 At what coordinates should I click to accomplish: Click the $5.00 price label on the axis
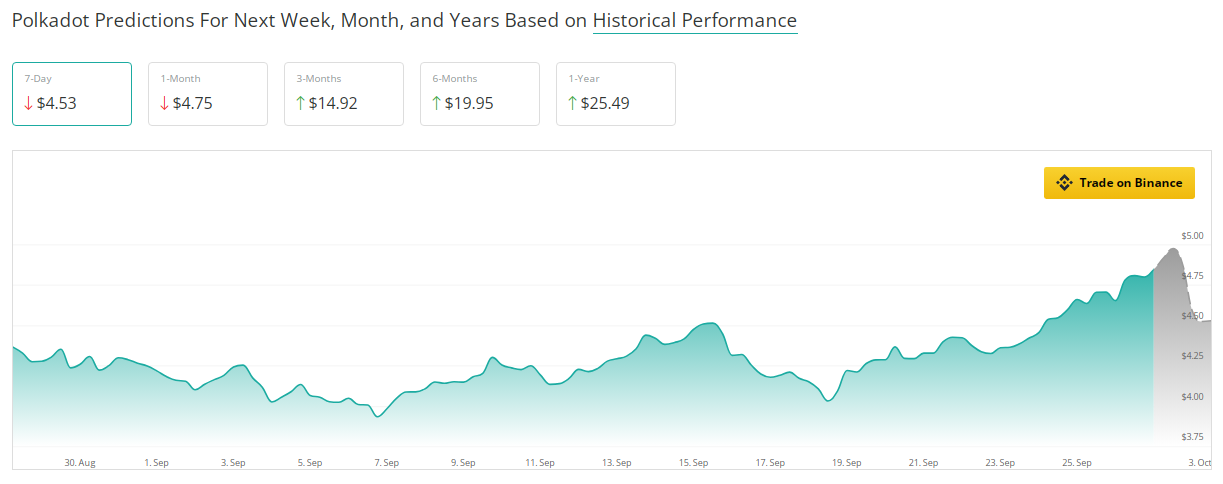(x=1193, y=236)
